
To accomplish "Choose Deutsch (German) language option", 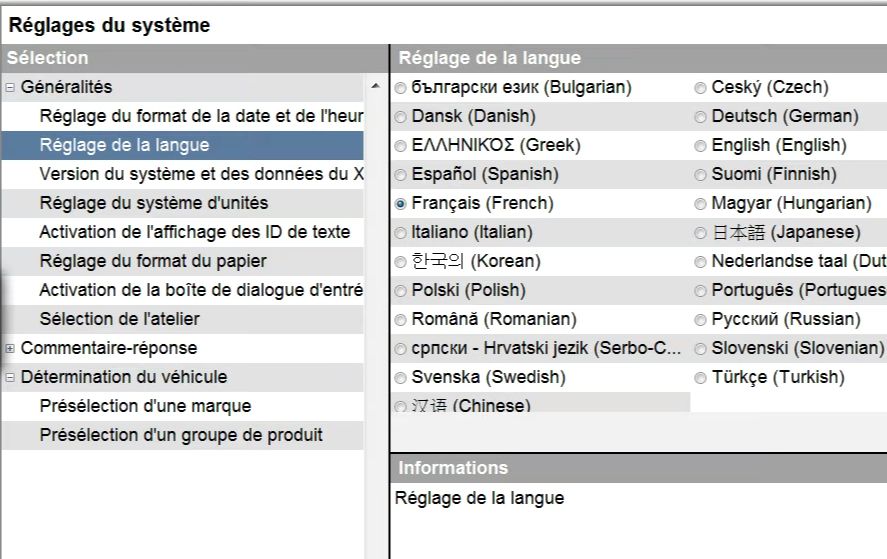I will [x=700, y=117].
